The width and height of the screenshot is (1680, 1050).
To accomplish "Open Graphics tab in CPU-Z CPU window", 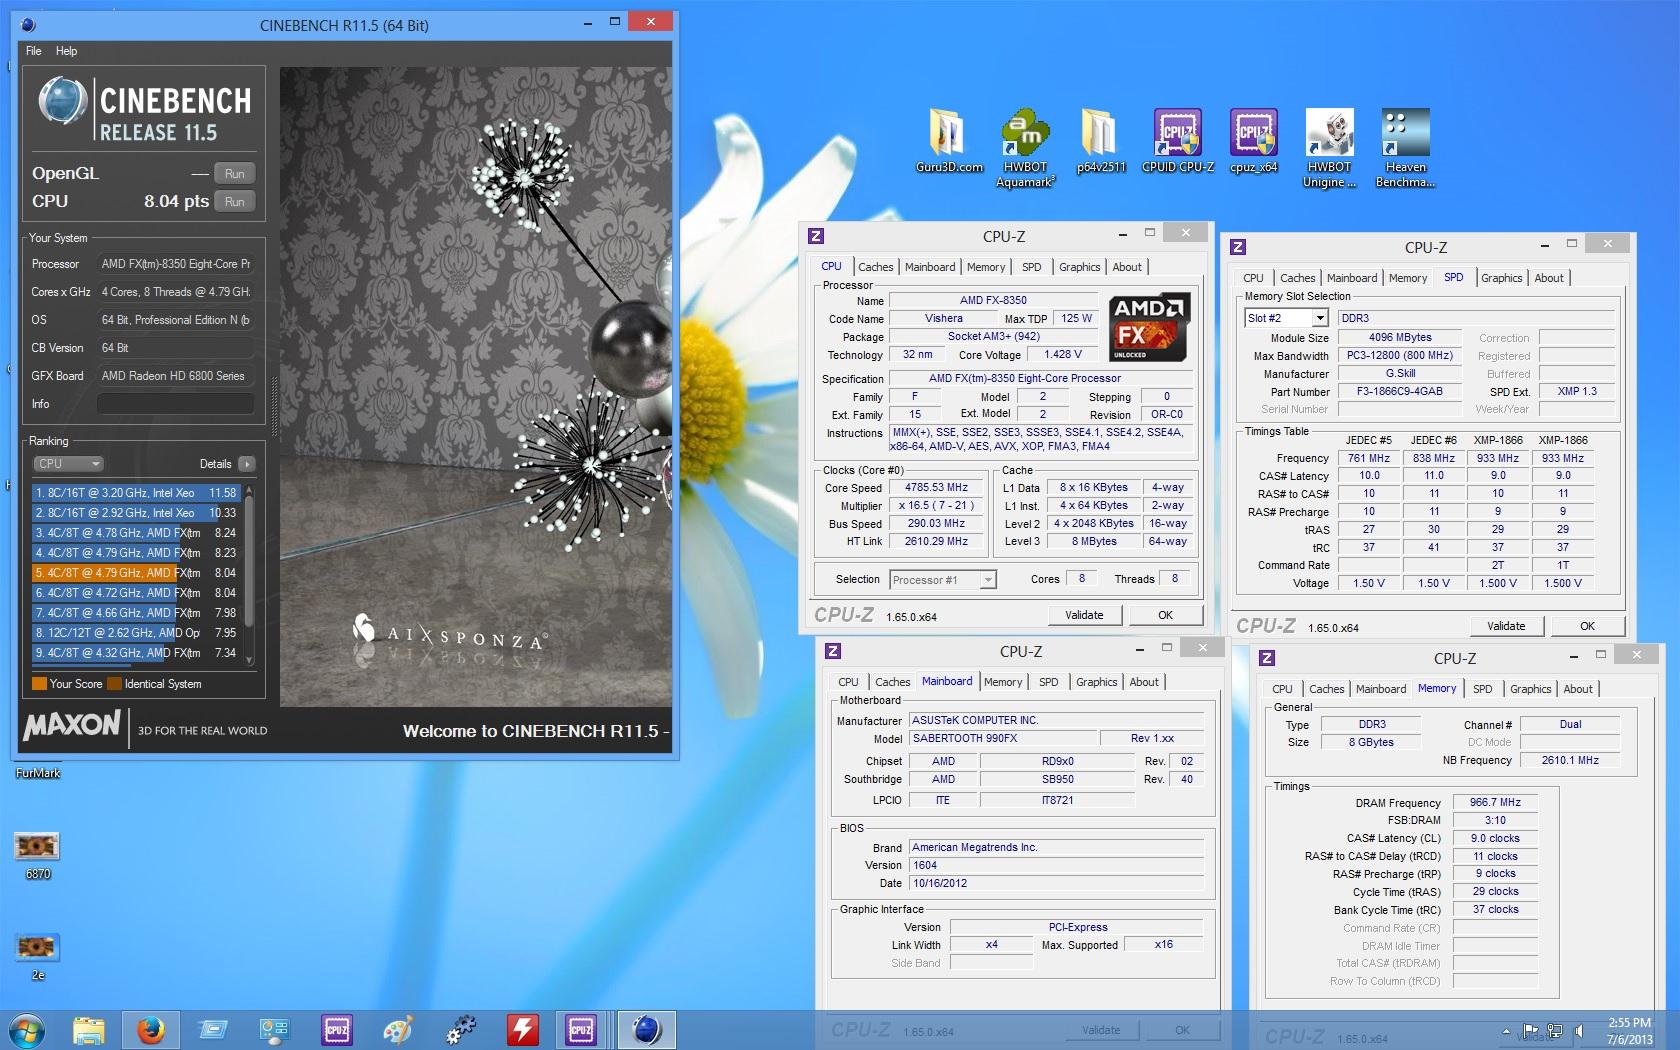I will tap(1079, 267).
